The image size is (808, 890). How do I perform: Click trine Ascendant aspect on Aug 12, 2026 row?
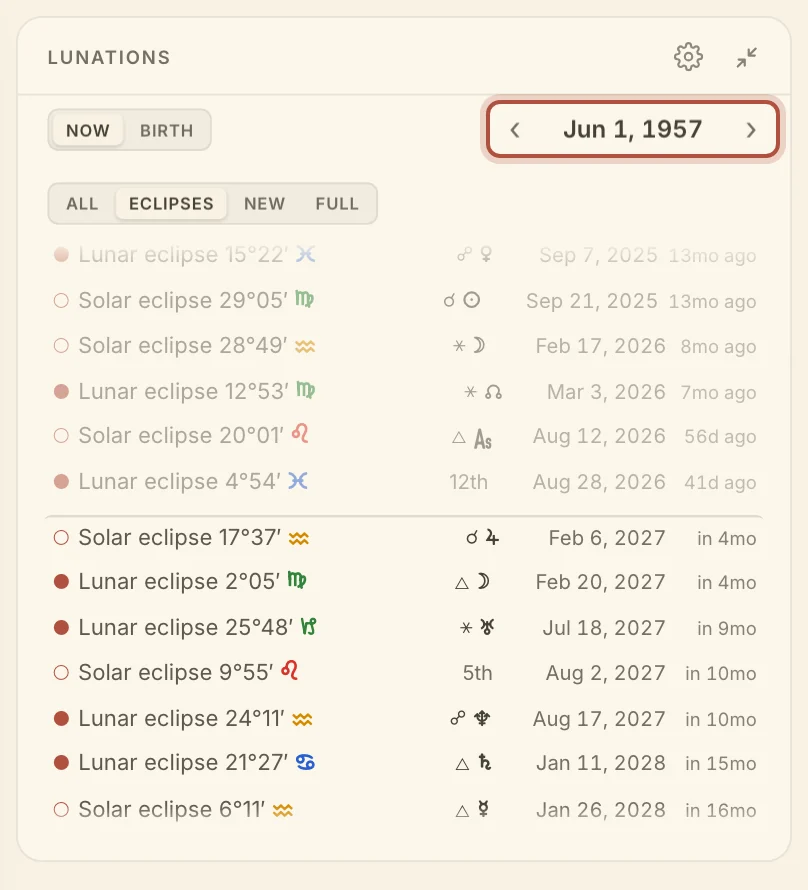click(x=472, y=438)
